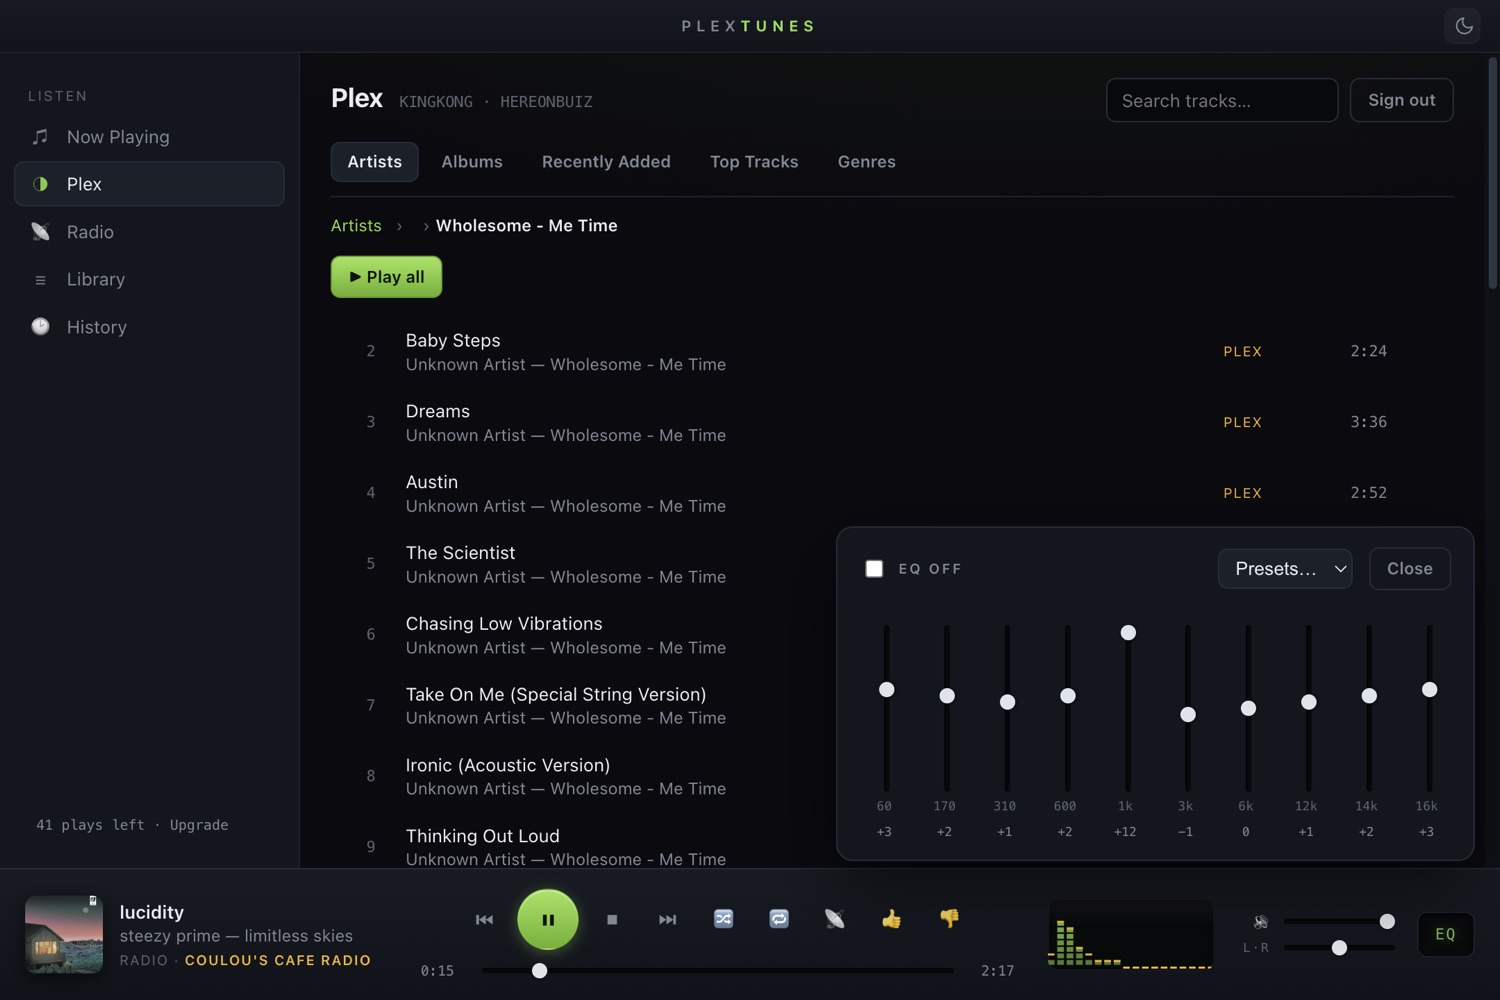Click the 1k EQ slider handle
Image resolution: width=1500 pixels, height=1000 pixels.
point(1128,633)
